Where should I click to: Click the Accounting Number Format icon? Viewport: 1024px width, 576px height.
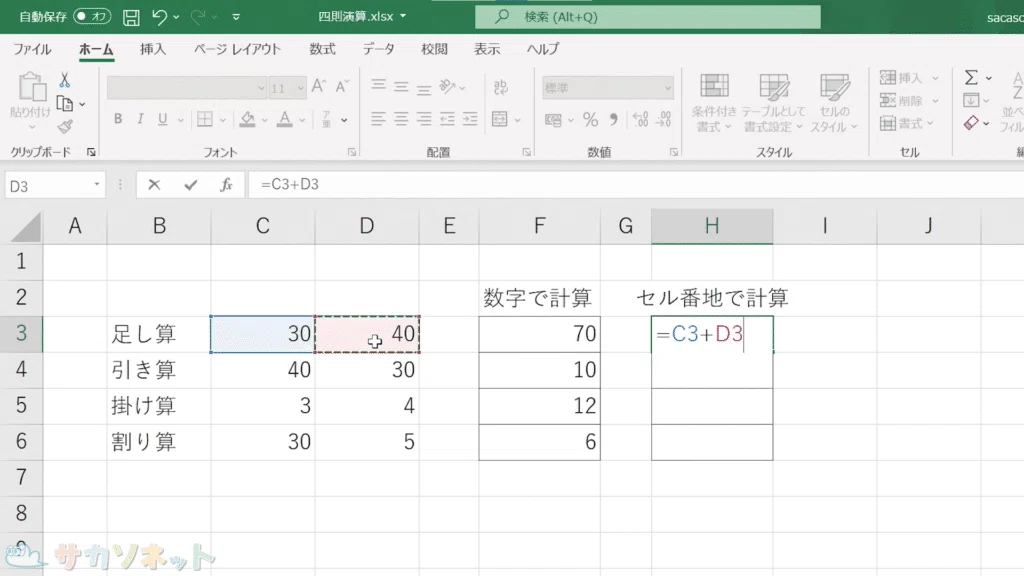(x=553, y=120)
